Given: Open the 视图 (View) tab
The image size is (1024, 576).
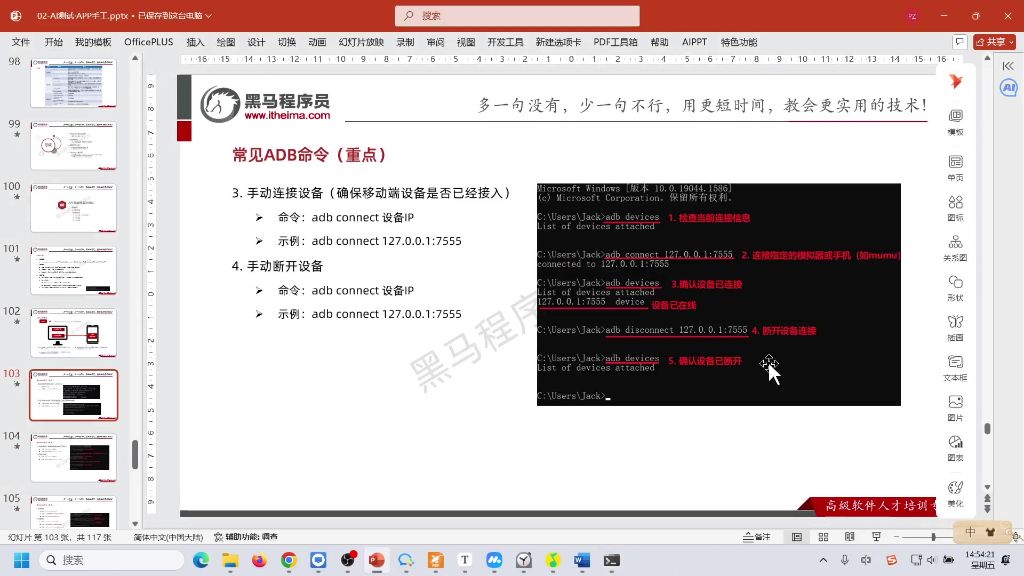Looking at the screenshot, I should click(x=466, y=42).
